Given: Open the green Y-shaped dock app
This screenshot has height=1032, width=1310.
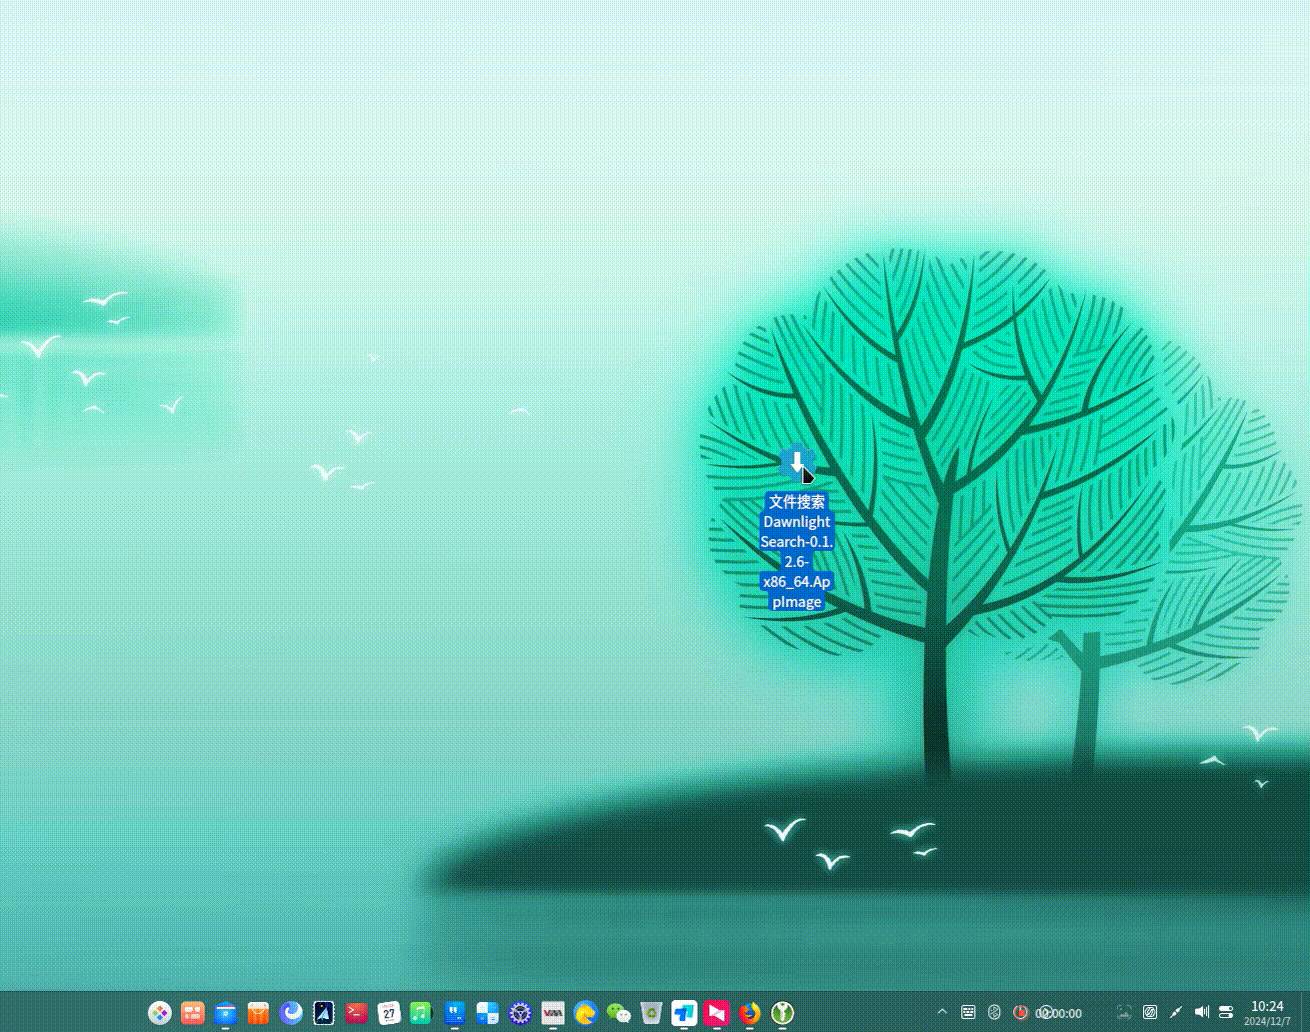Looking at the screenshot, I should click(x=782, y=1013).
